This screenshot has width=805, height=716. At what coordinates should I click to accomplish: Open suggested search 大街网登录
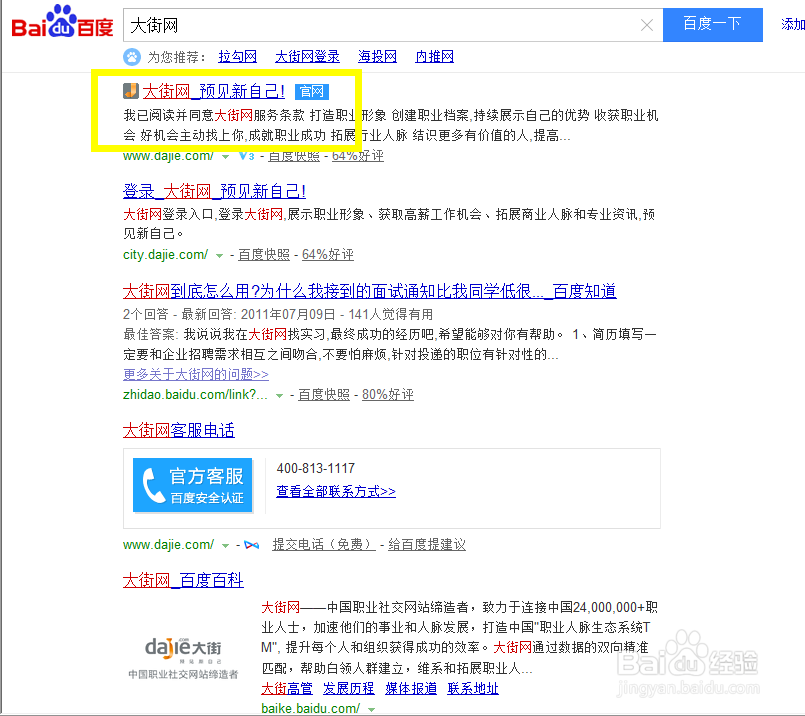click(307, 56)
